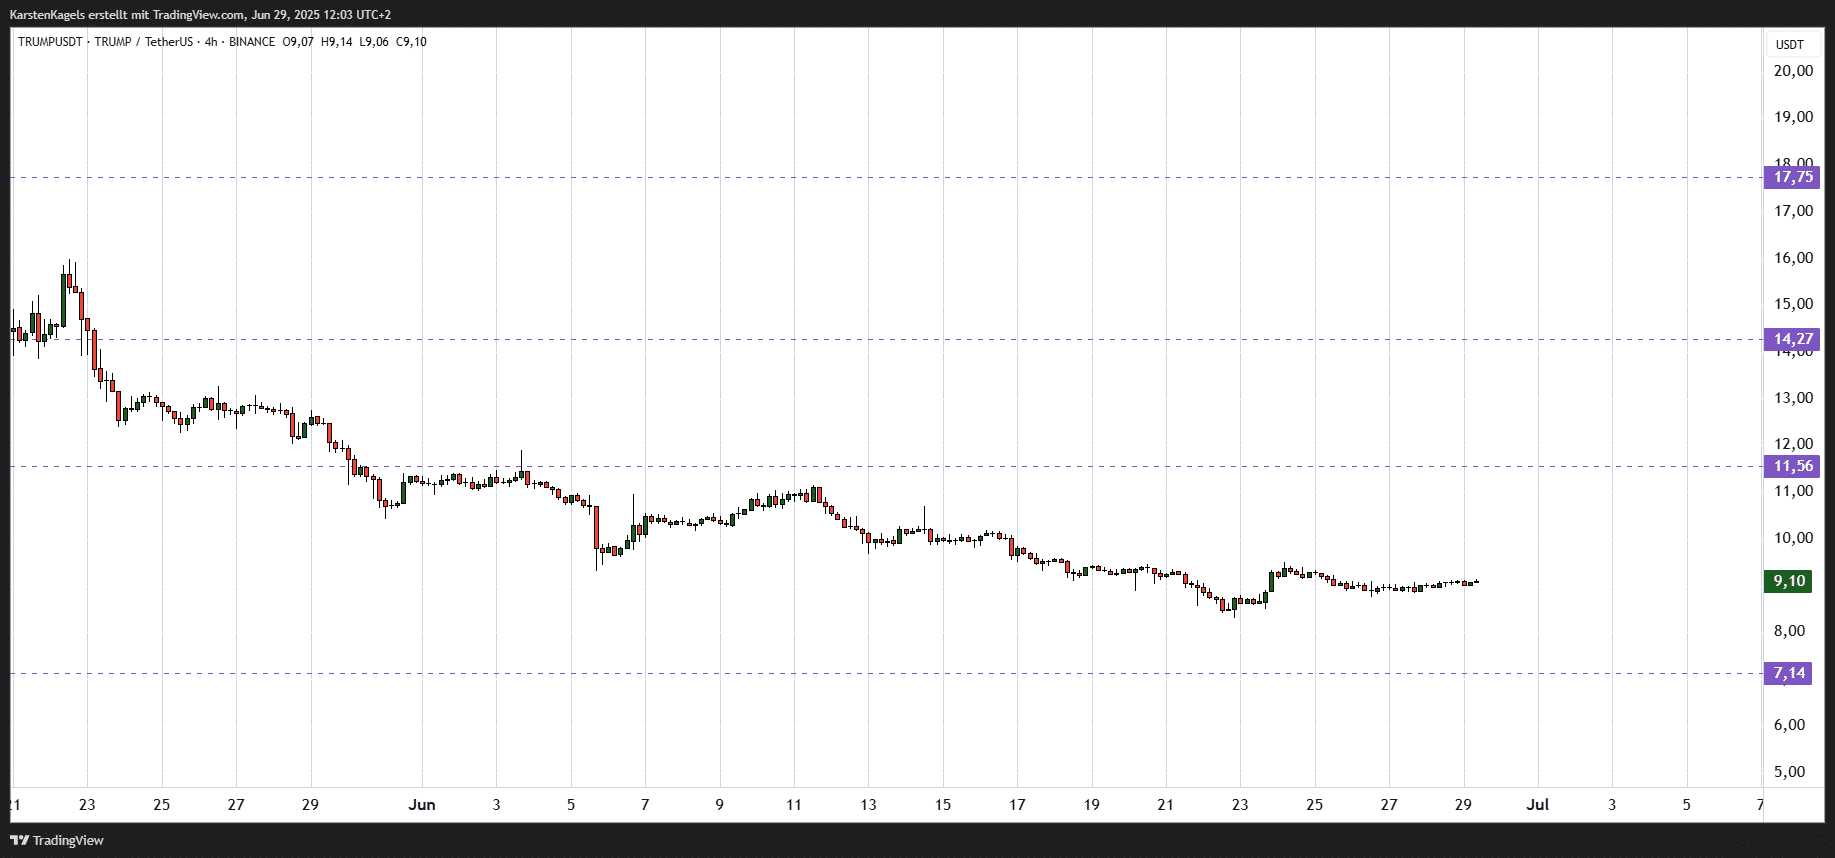Image resolution: width=1835 pixels, height=858 pixels.
Task: Click the 7,14 price level label
Action: click(x=1788, y=673)
